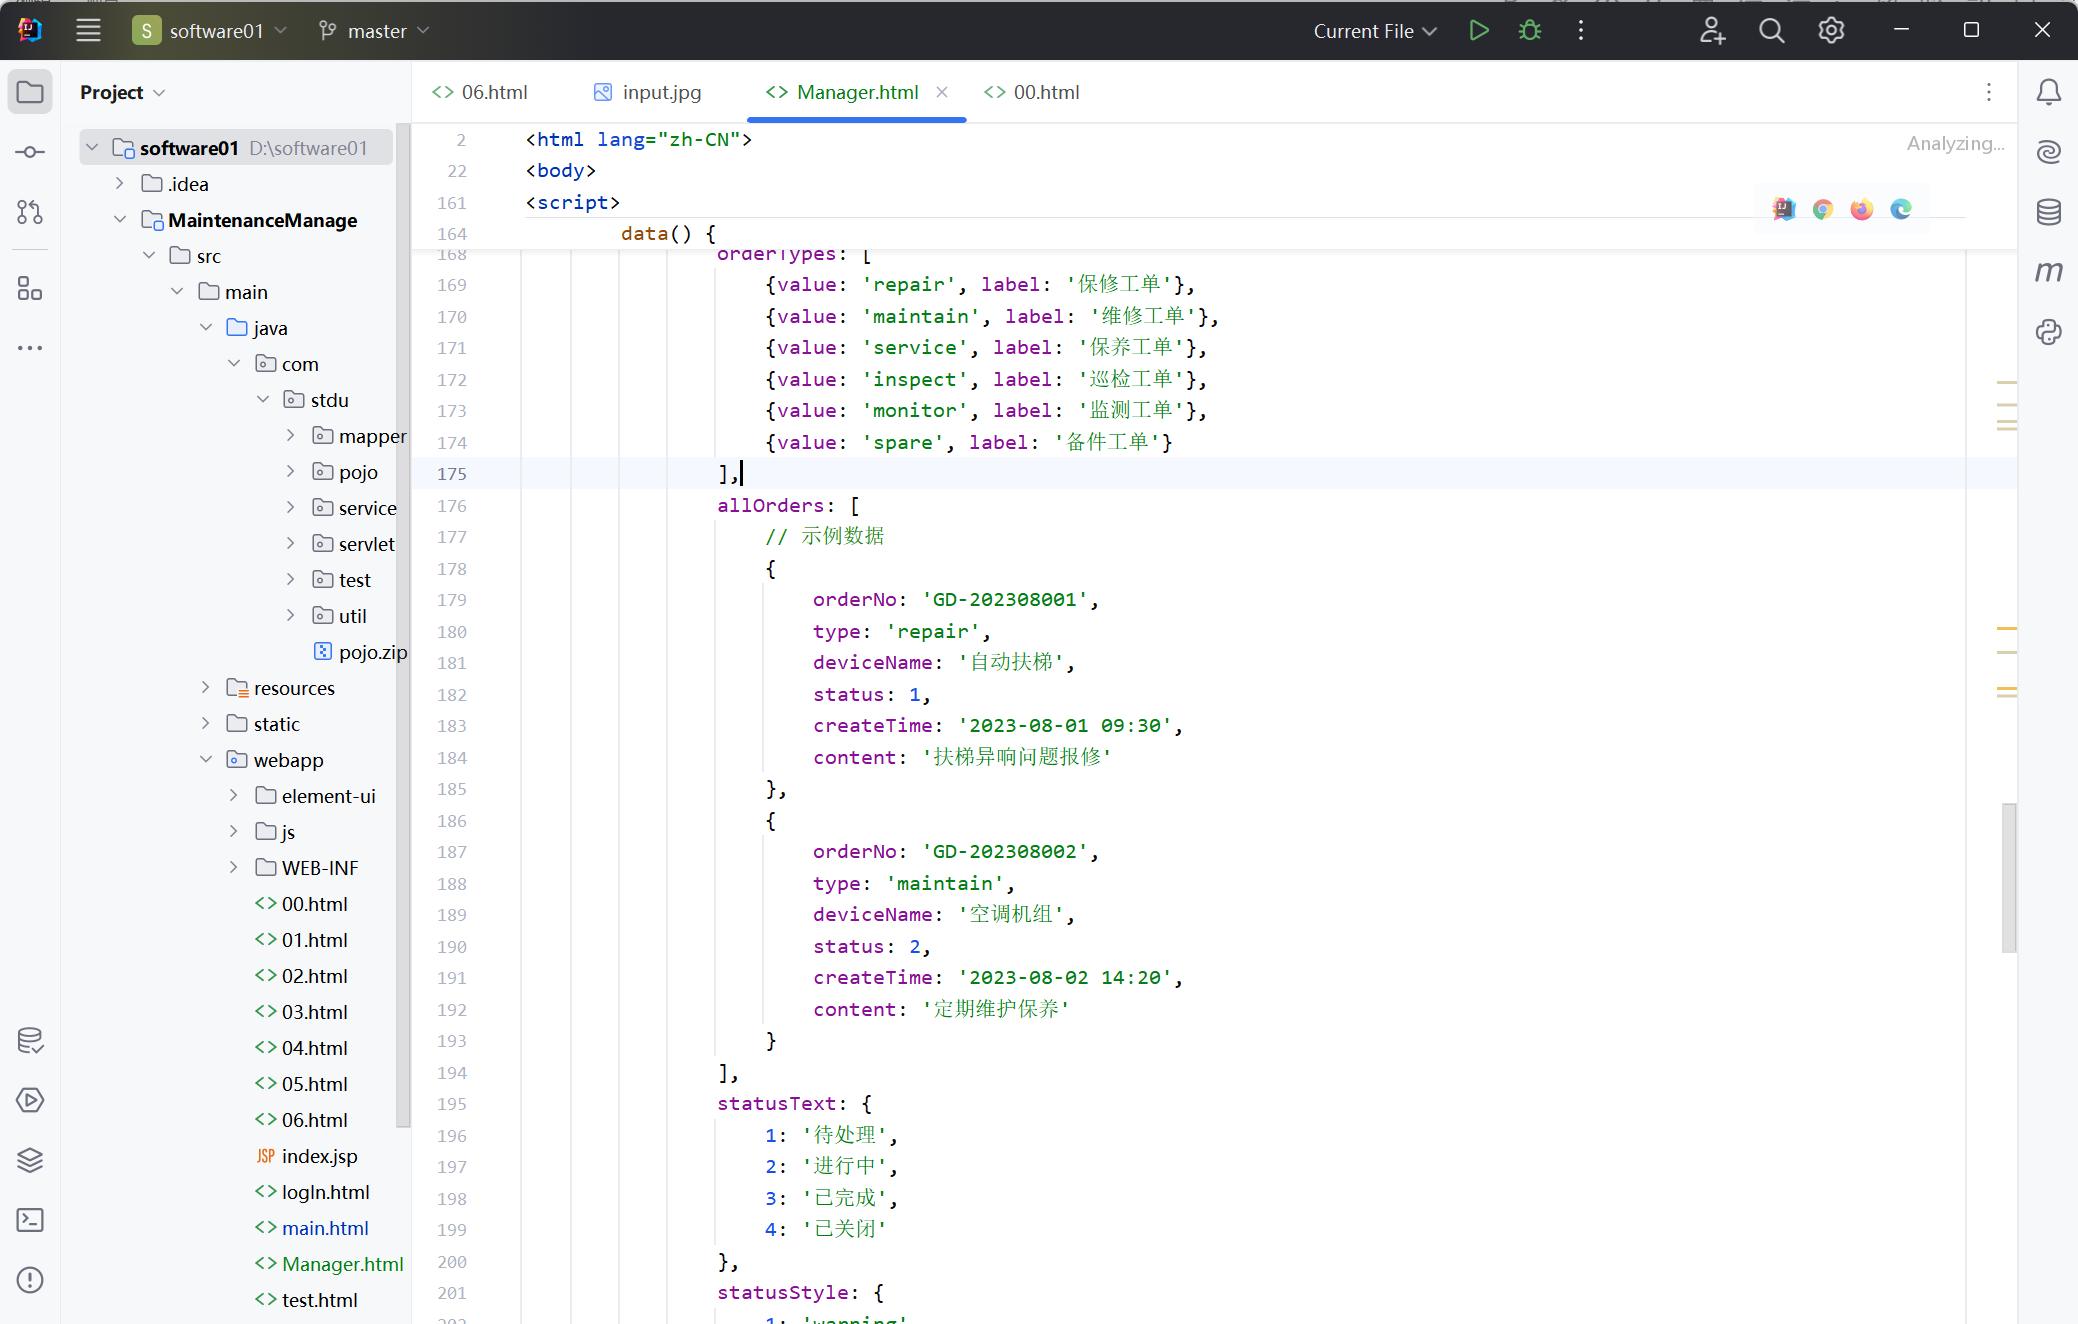The width and height of the screenshot is (2078, 1324).
Task: Open the Terminal tool window
Action: point(30,1220)
